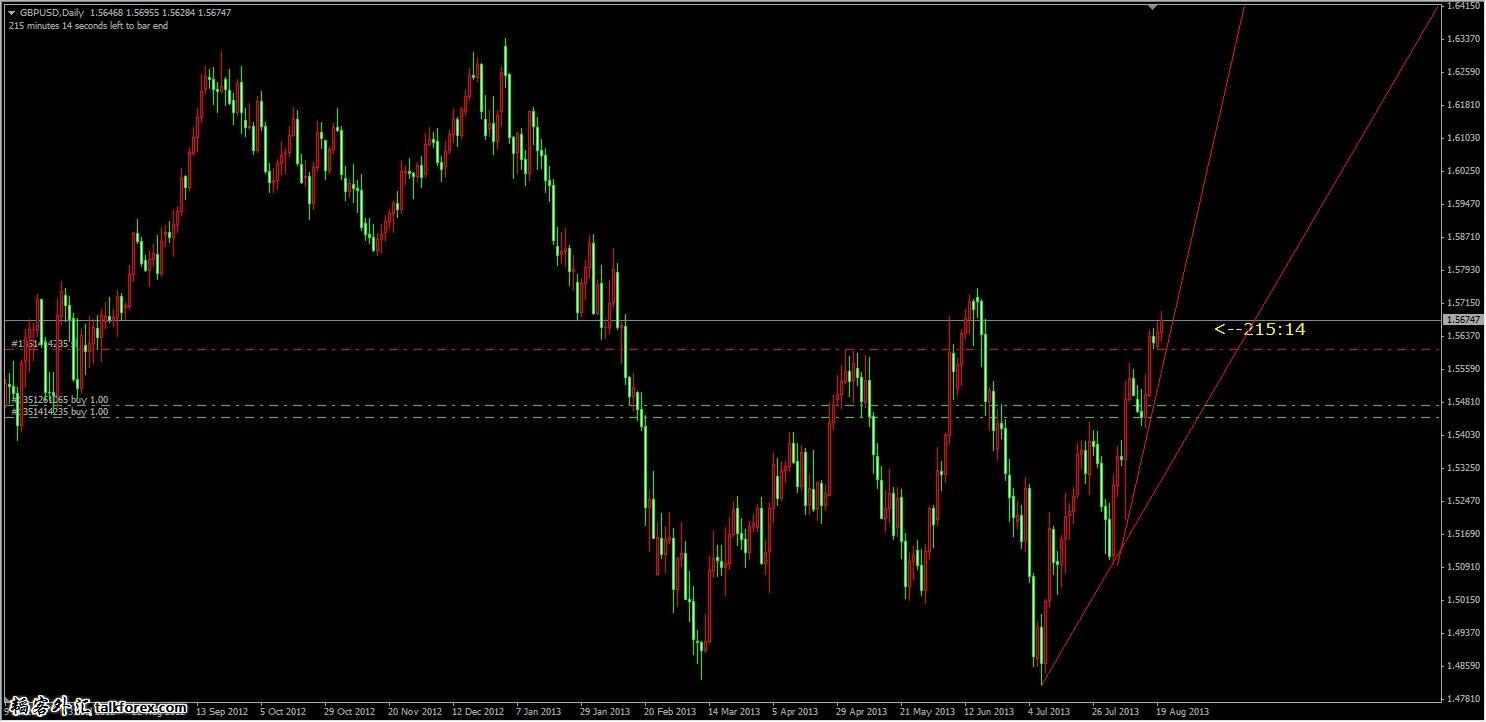Viewport: 1486px width, 722px height.
Task: Click the 1.48590 price scale label
Action: [x=1464, y=666]
